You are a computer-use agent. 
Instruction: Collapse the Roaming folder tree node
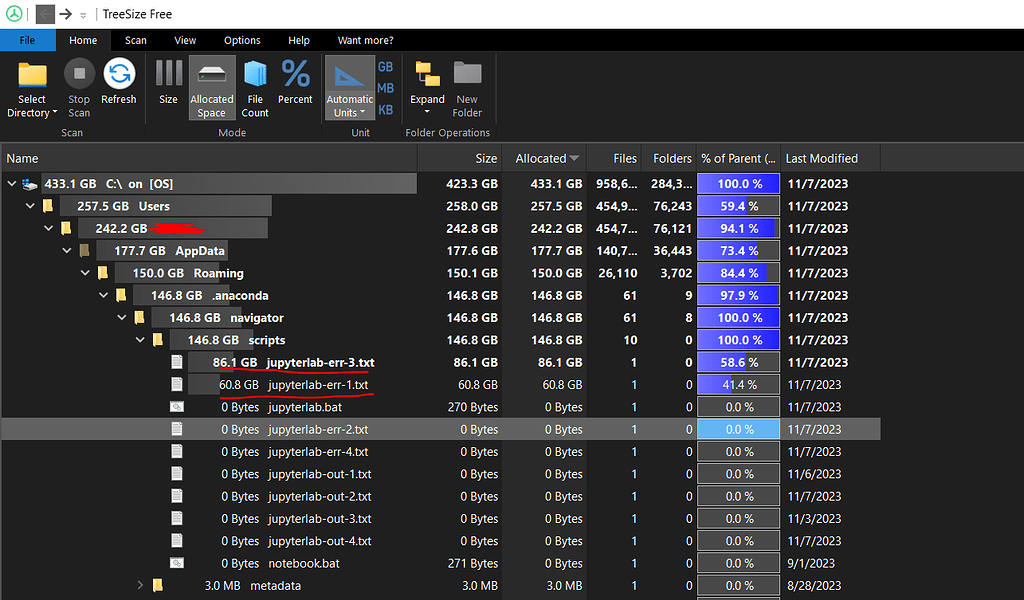pyautogui.click(x=85, y=273)
